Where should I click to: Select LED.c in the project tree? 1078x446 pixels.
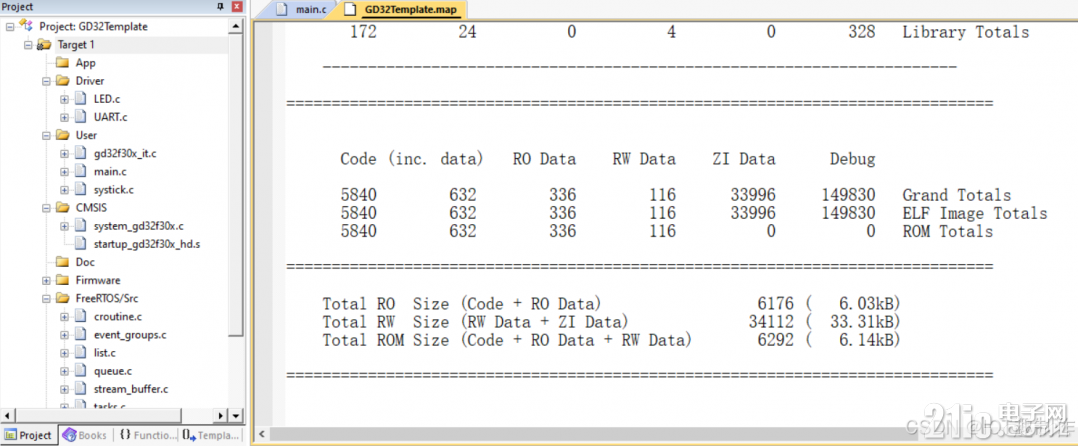click(107, 99)
